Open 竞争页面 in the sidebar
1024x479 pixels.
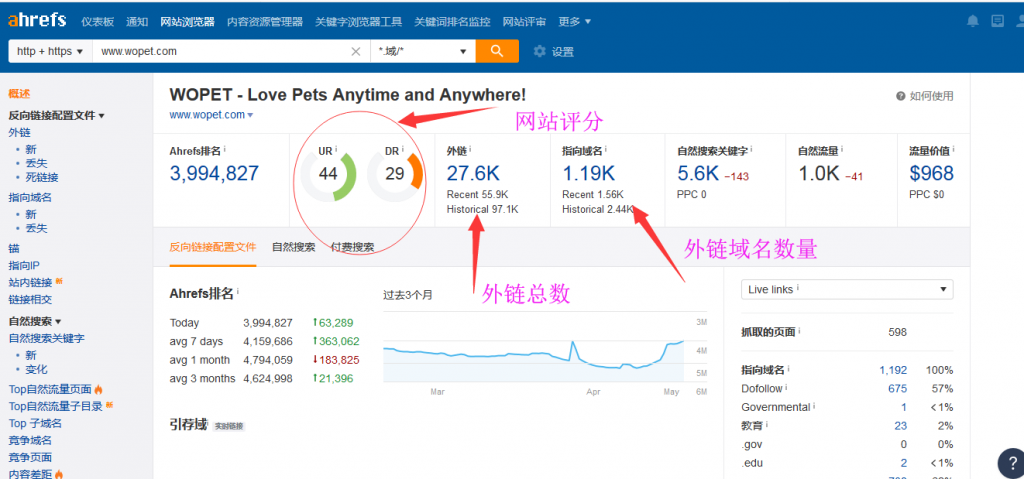[x=30, y=457]
